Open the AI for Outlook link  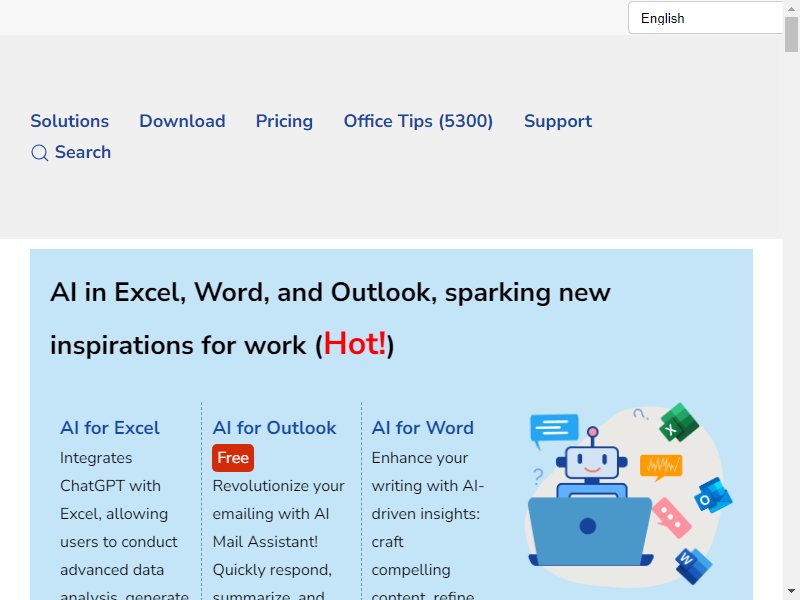pos(274,428)
